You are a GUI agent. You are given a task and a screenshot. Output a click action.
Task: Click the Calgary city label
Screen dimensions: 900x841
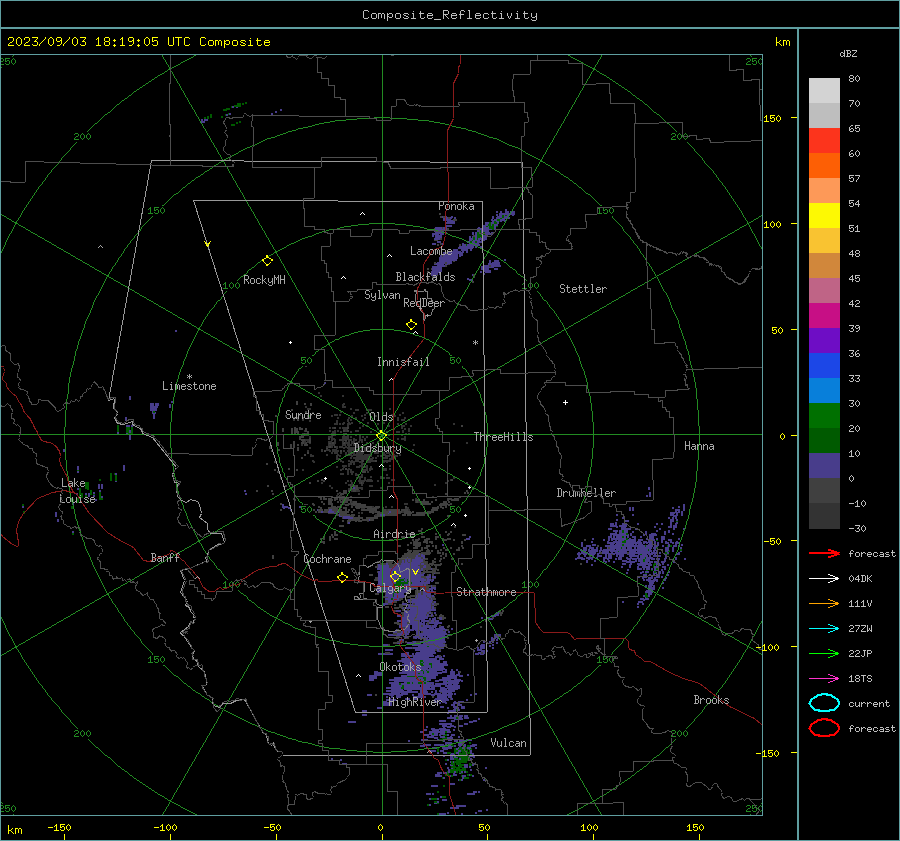pyautogui.click(x=390, y=588)
